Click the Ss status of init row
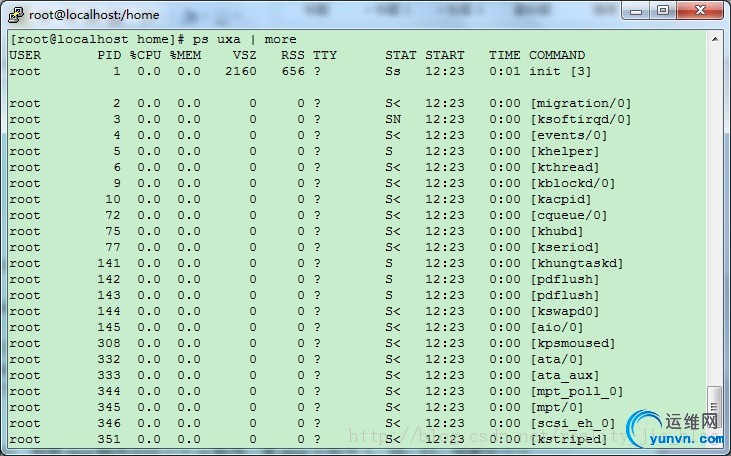The image size is (731, 456). pos(393,71)
